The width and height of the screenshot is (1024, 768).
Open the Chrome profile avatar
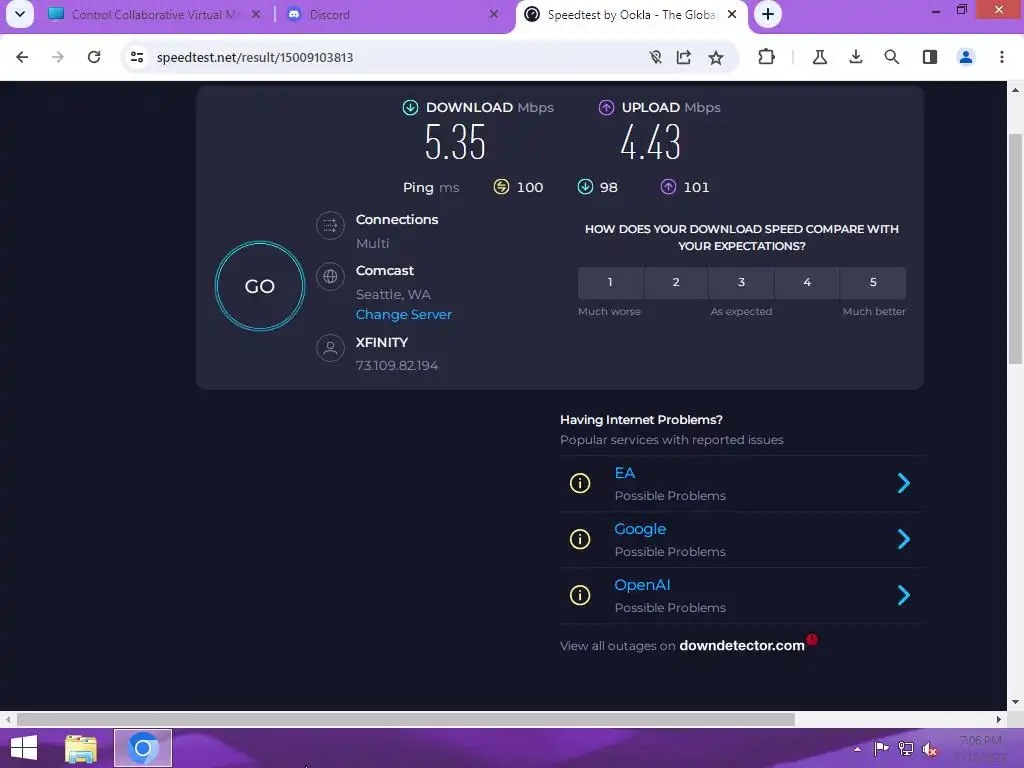[x=966, y=57]
